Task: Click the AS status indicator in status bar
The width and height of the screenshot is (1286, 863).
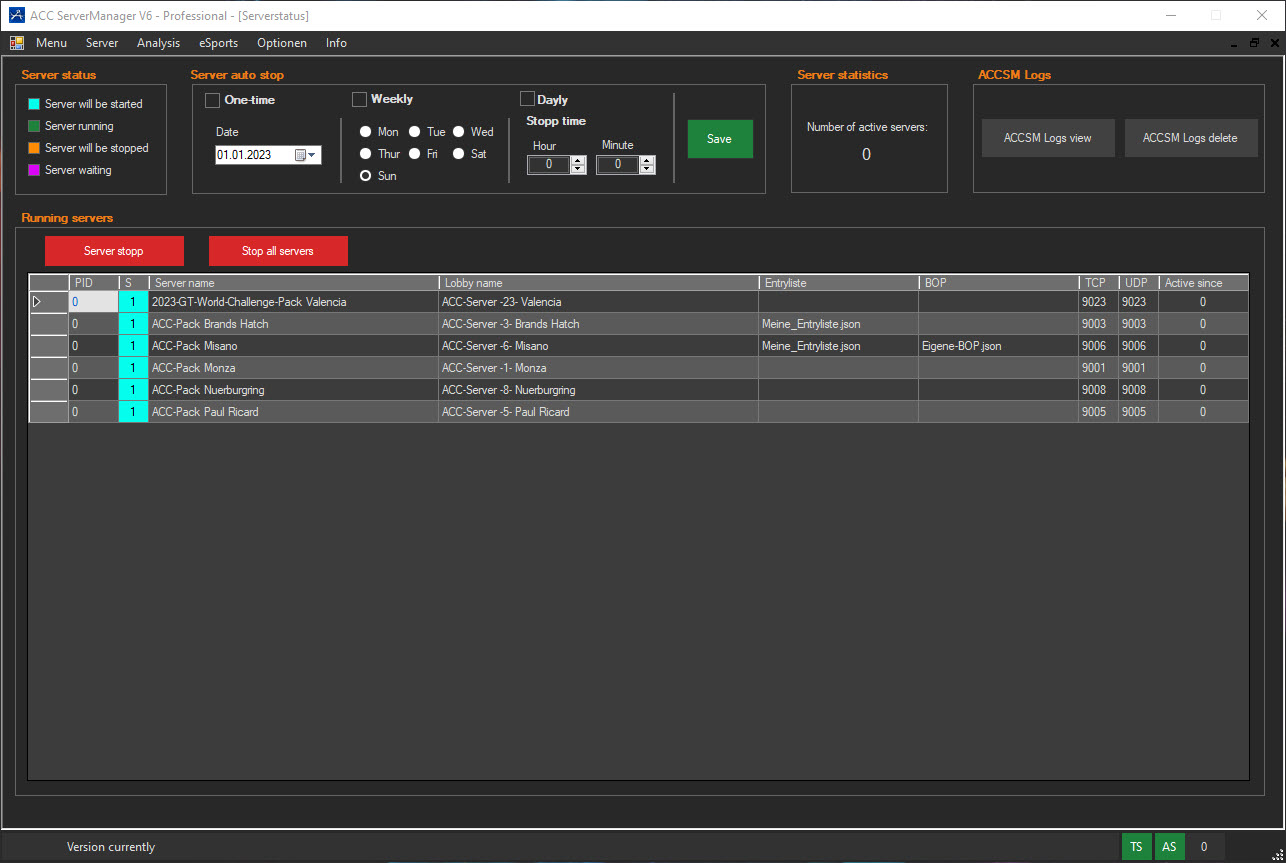Action: click(x=1168, y=846)
